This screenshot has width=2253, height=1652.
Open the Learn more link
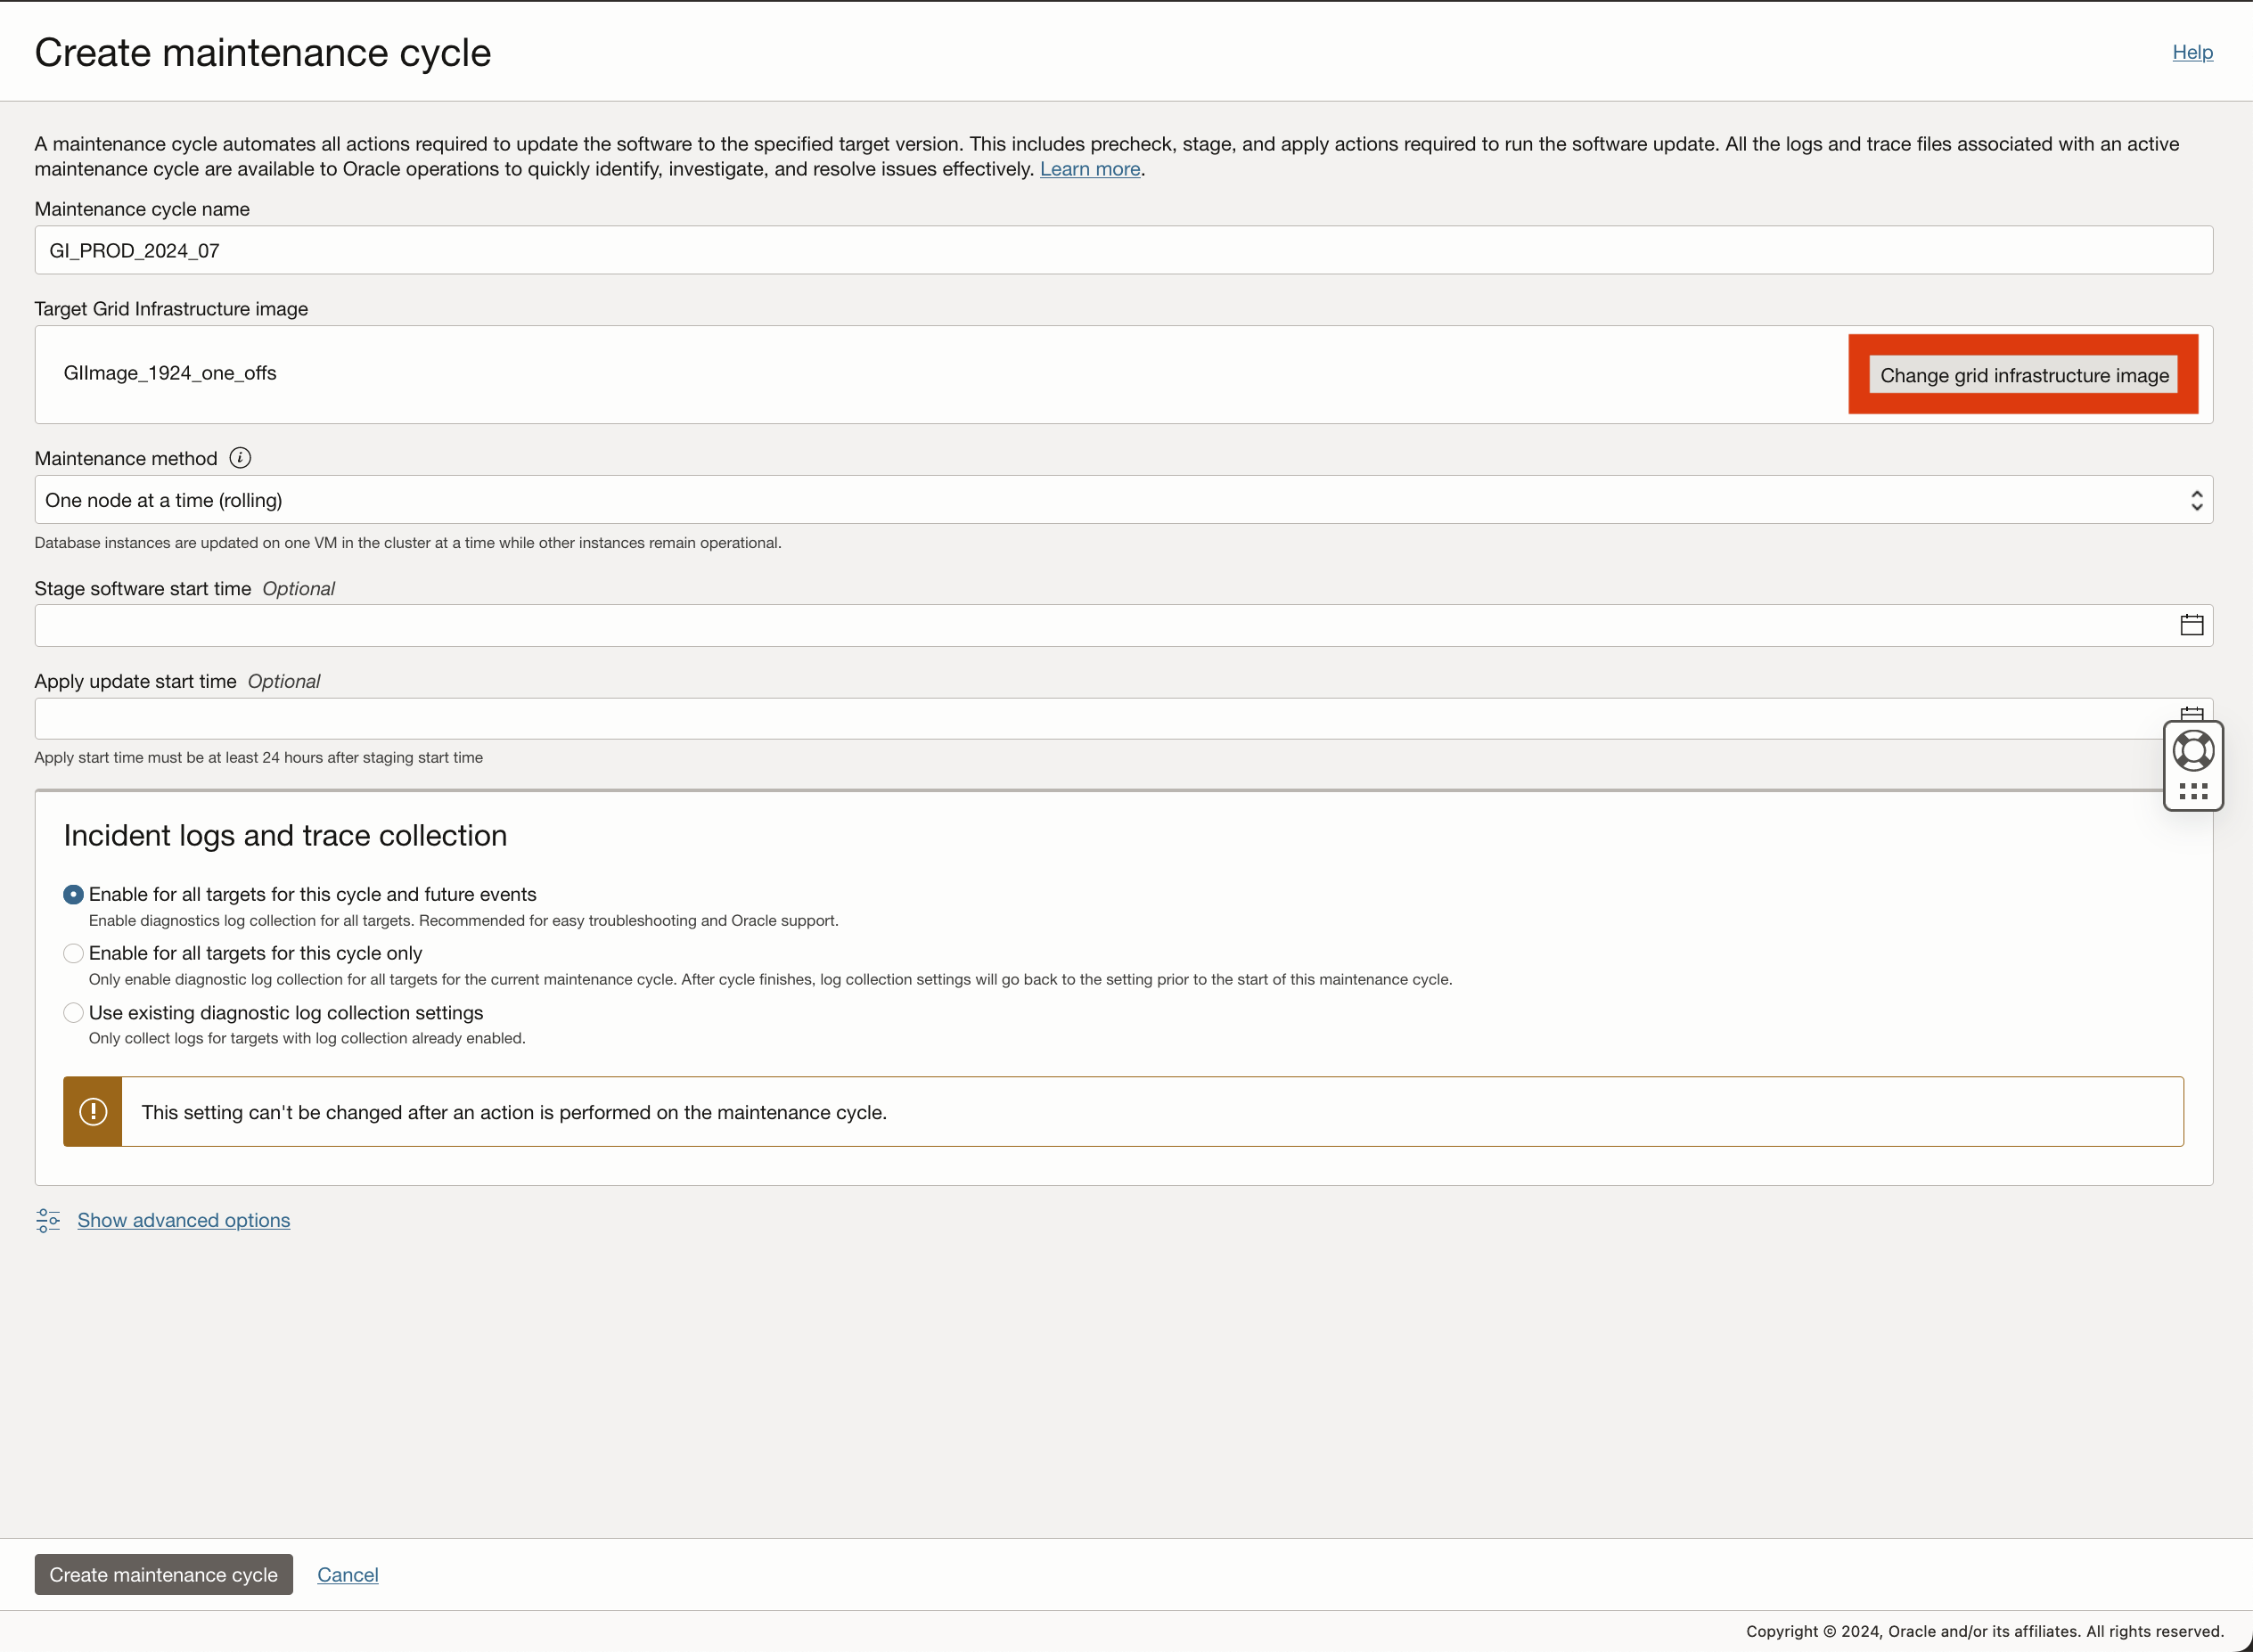click(x=1089, y=168)
